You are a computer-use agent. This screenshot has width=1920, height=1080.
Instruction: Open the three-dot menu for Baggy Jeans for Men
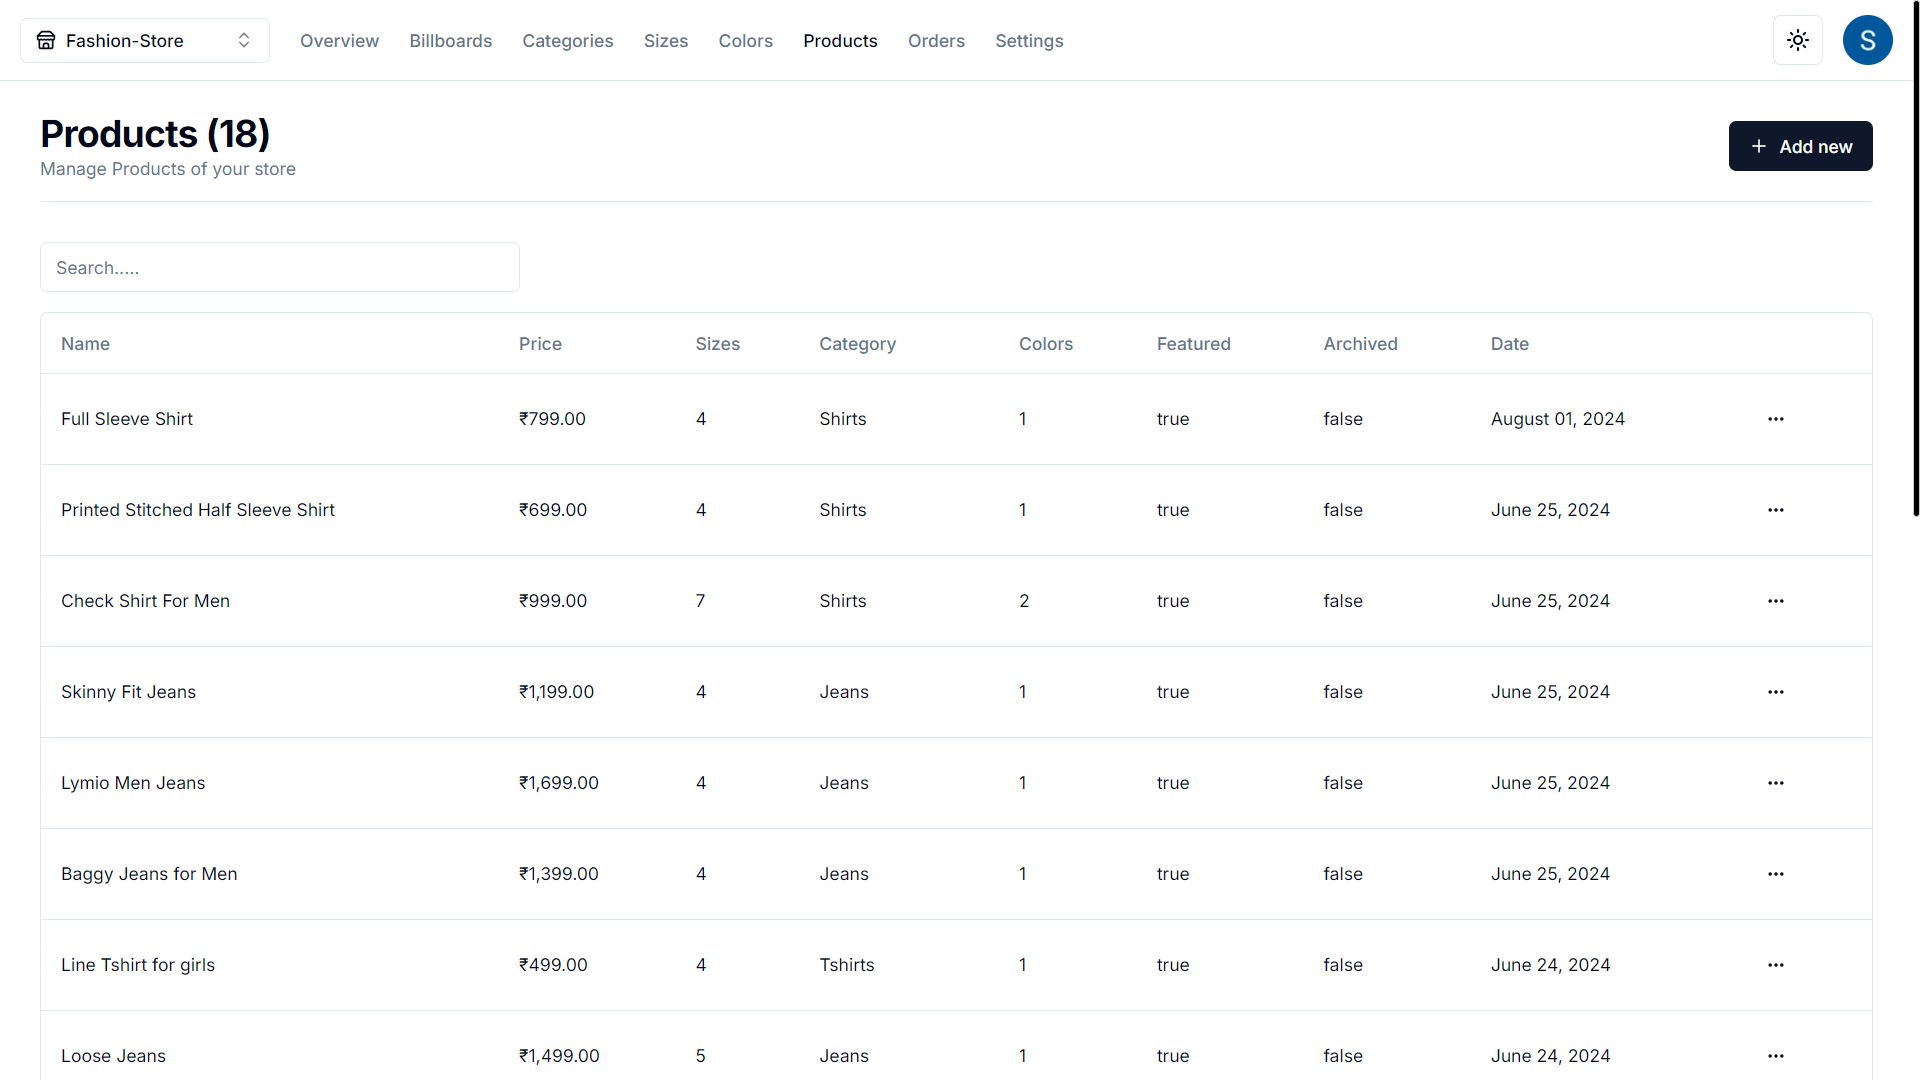point(1776,874)
